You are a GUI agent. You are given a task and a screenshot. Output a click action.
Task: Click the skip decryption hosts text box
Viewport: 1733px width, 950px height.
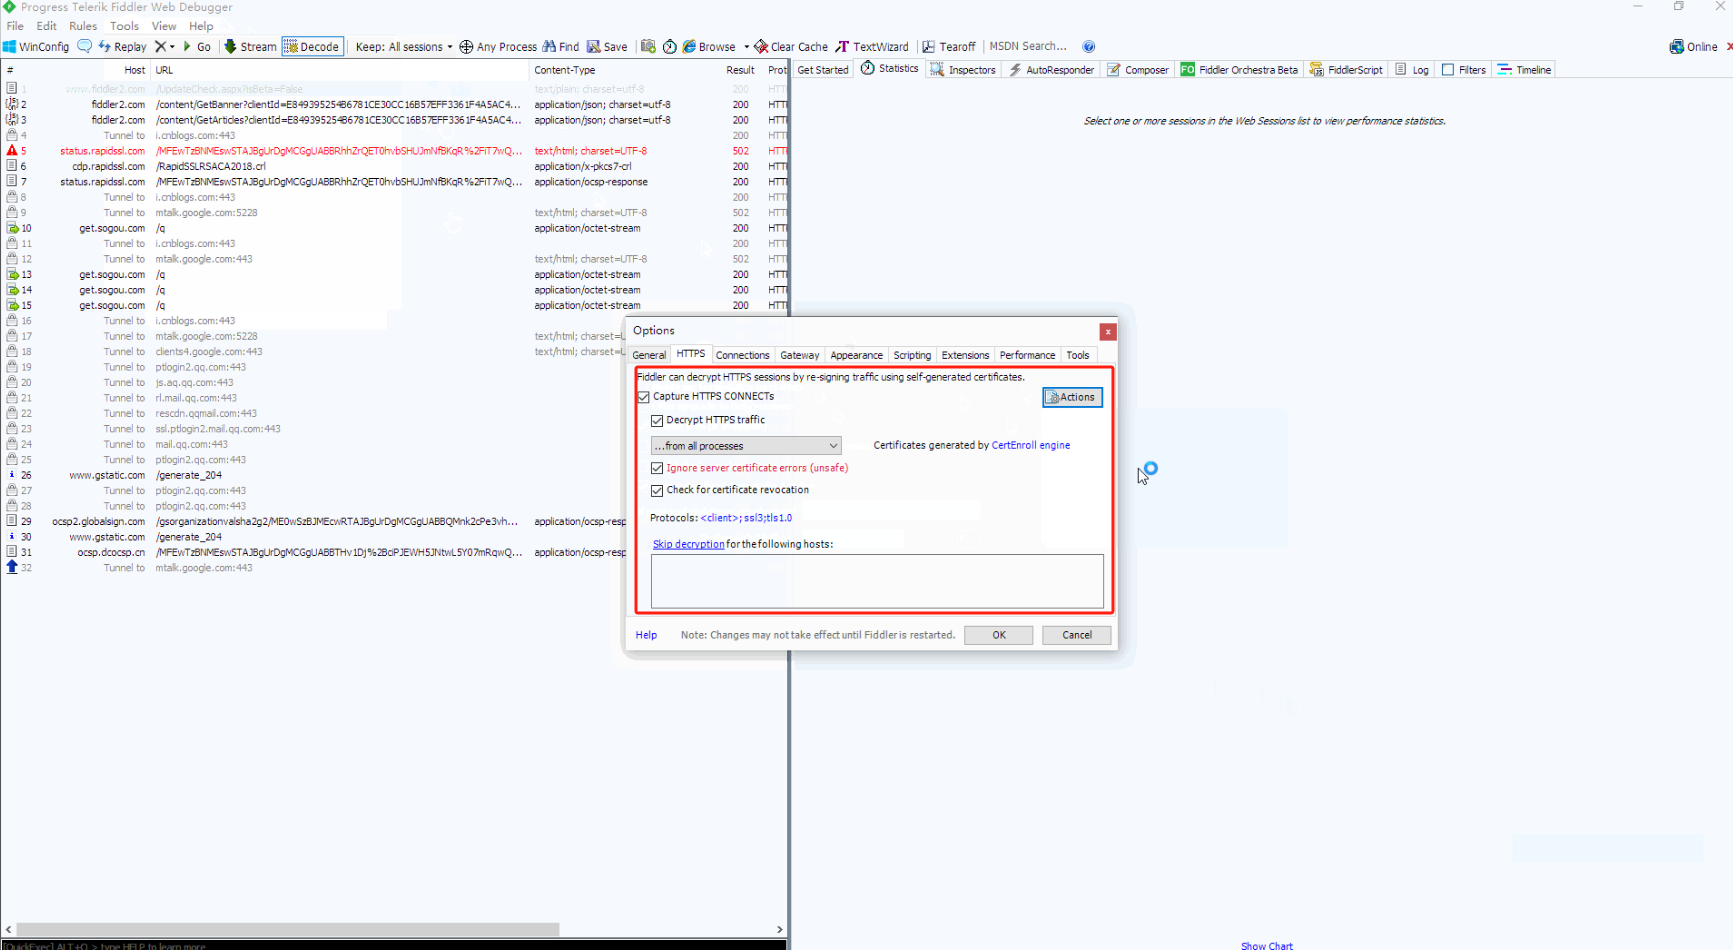coord(877,581)
